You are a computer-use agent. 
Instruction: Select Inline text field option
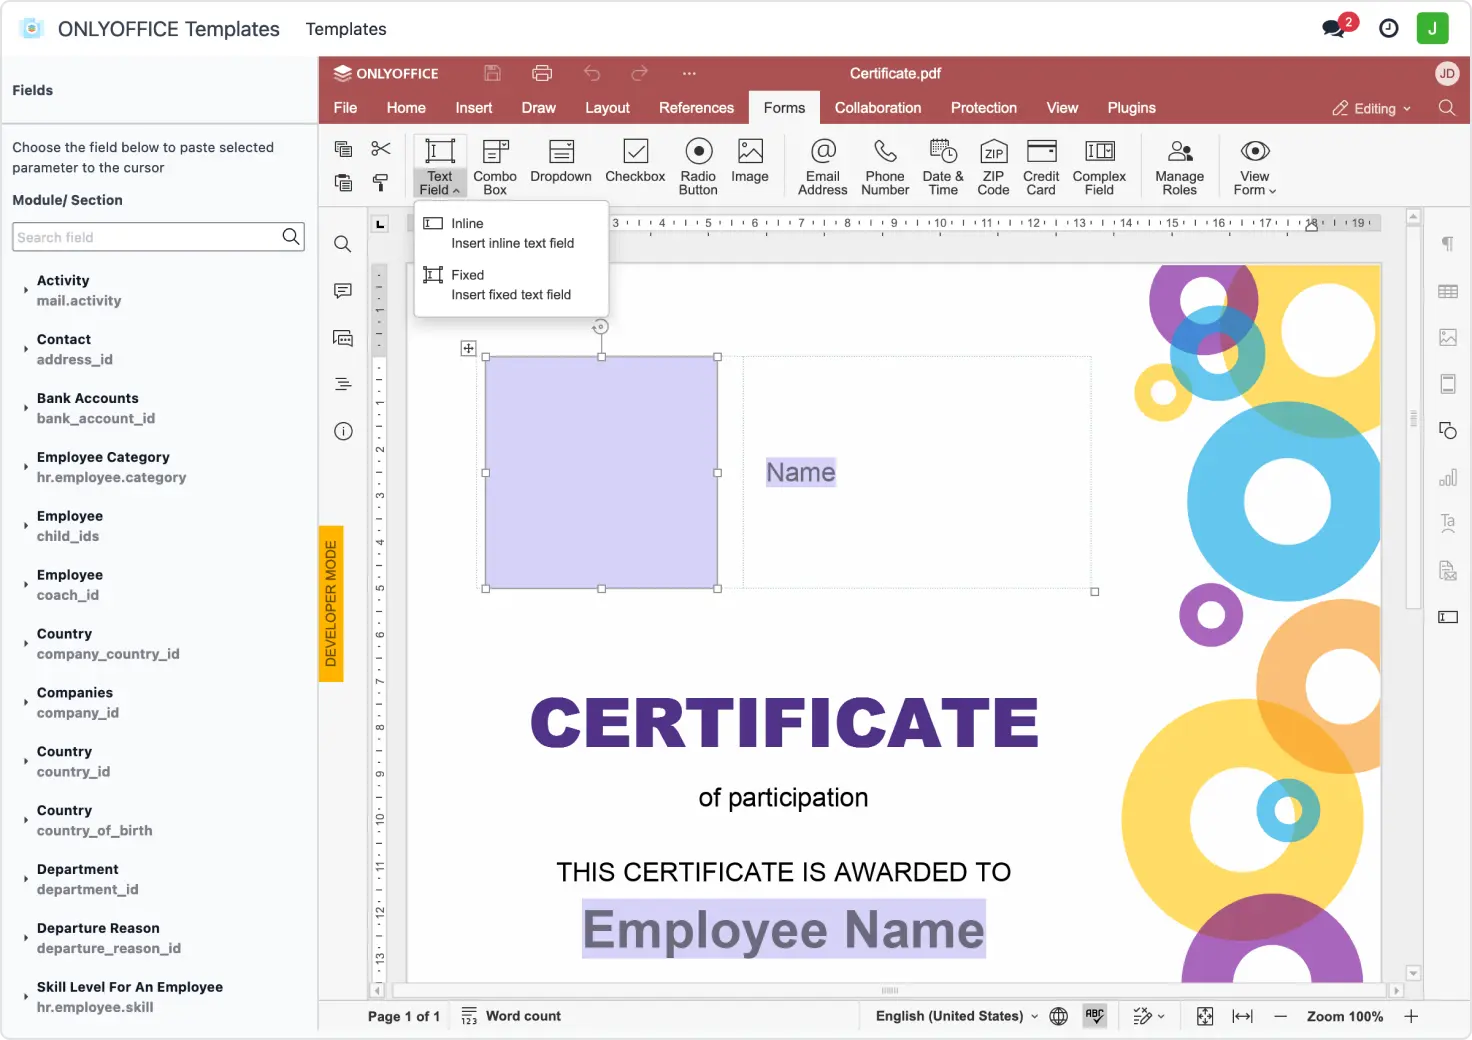pyautogui.click(x=511, y=233)
